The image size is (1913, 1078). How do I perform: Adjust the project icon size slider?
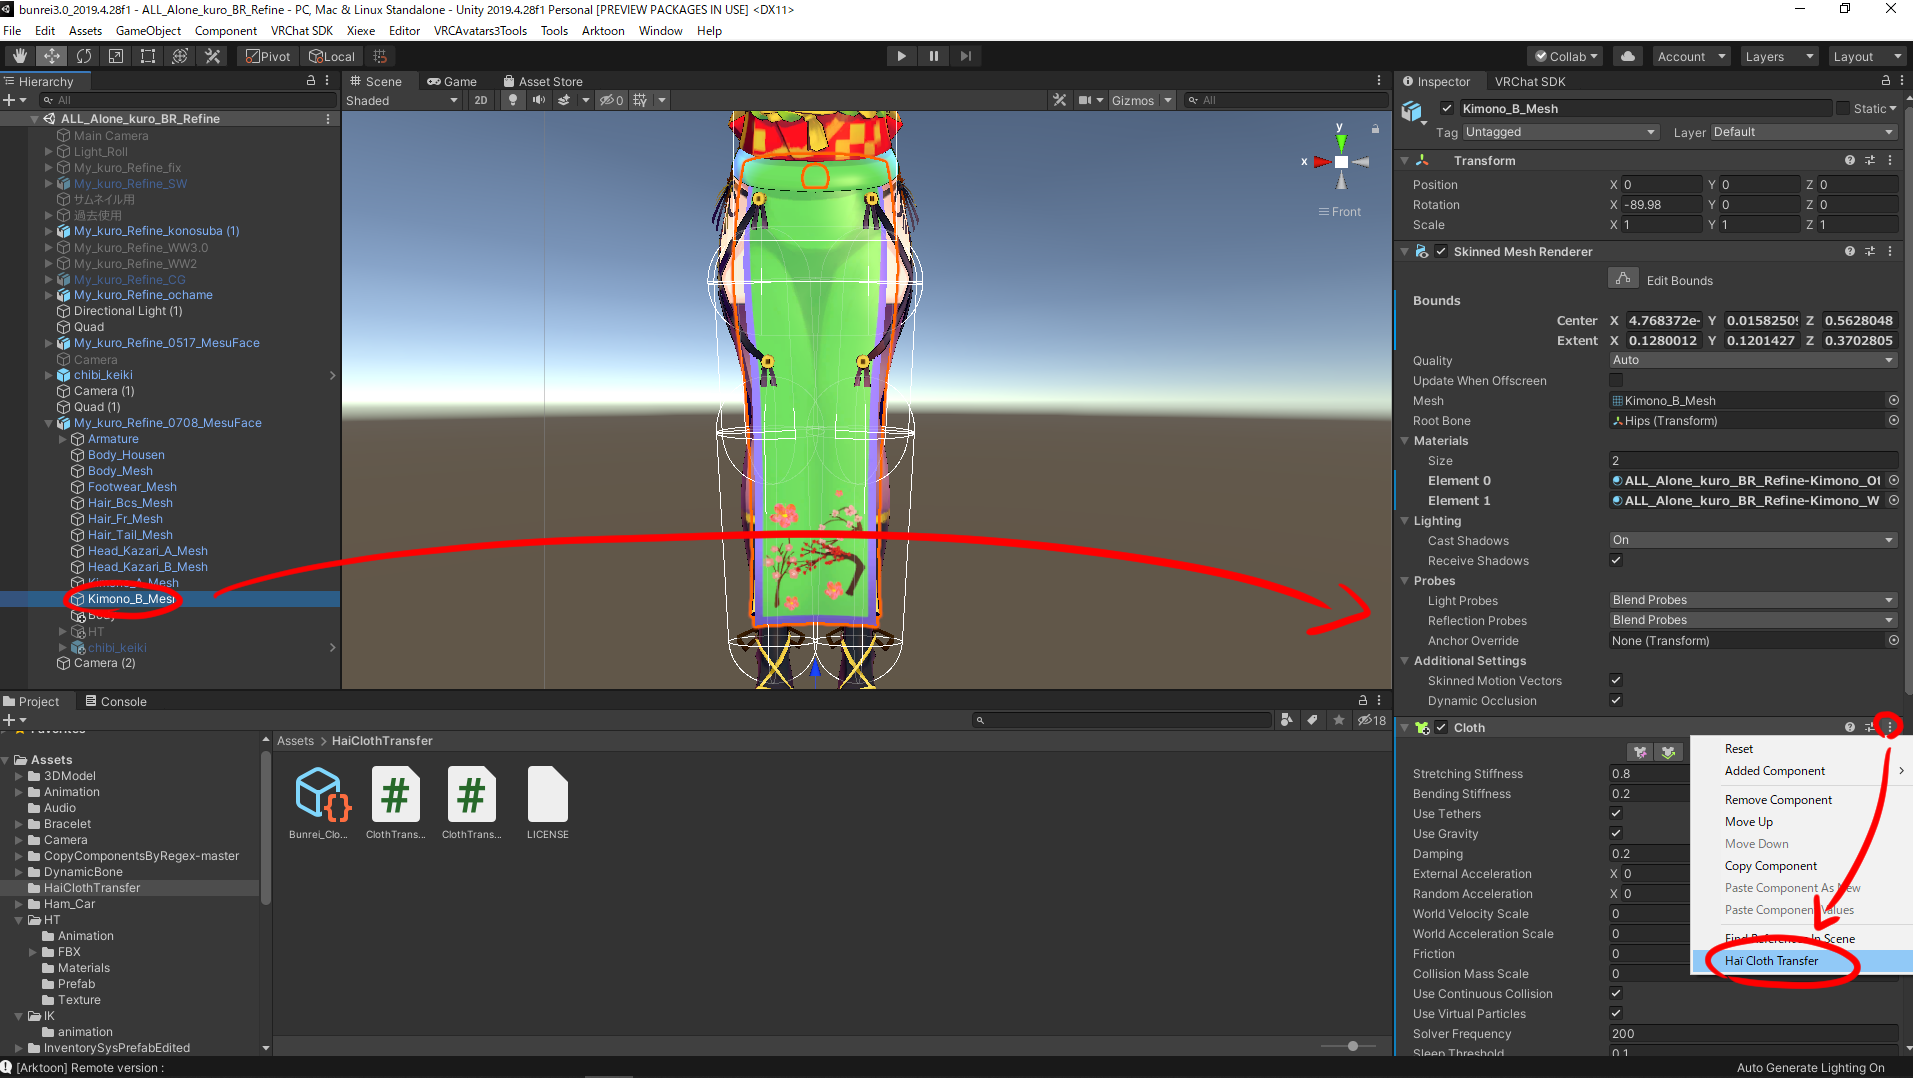[1352, 1046]
